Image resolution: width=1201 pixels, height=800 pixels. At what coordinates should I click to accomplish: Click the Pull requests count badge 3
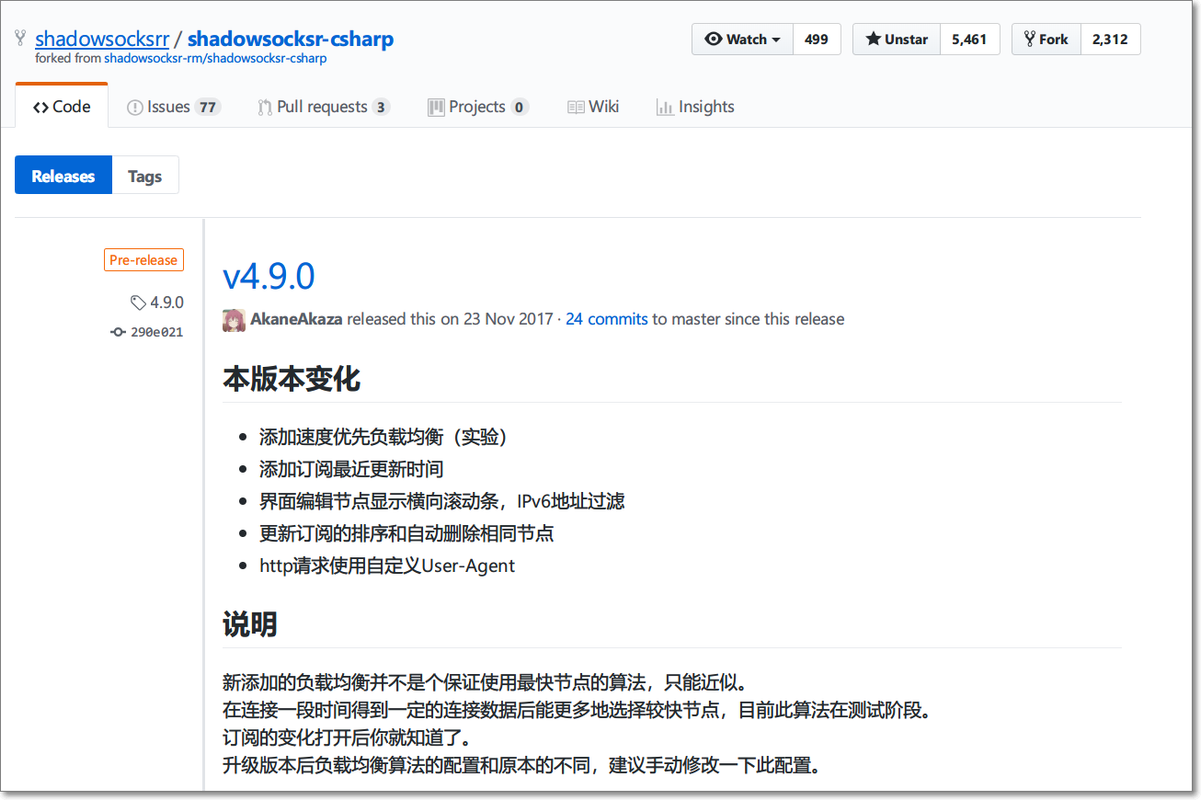point(381,108)
